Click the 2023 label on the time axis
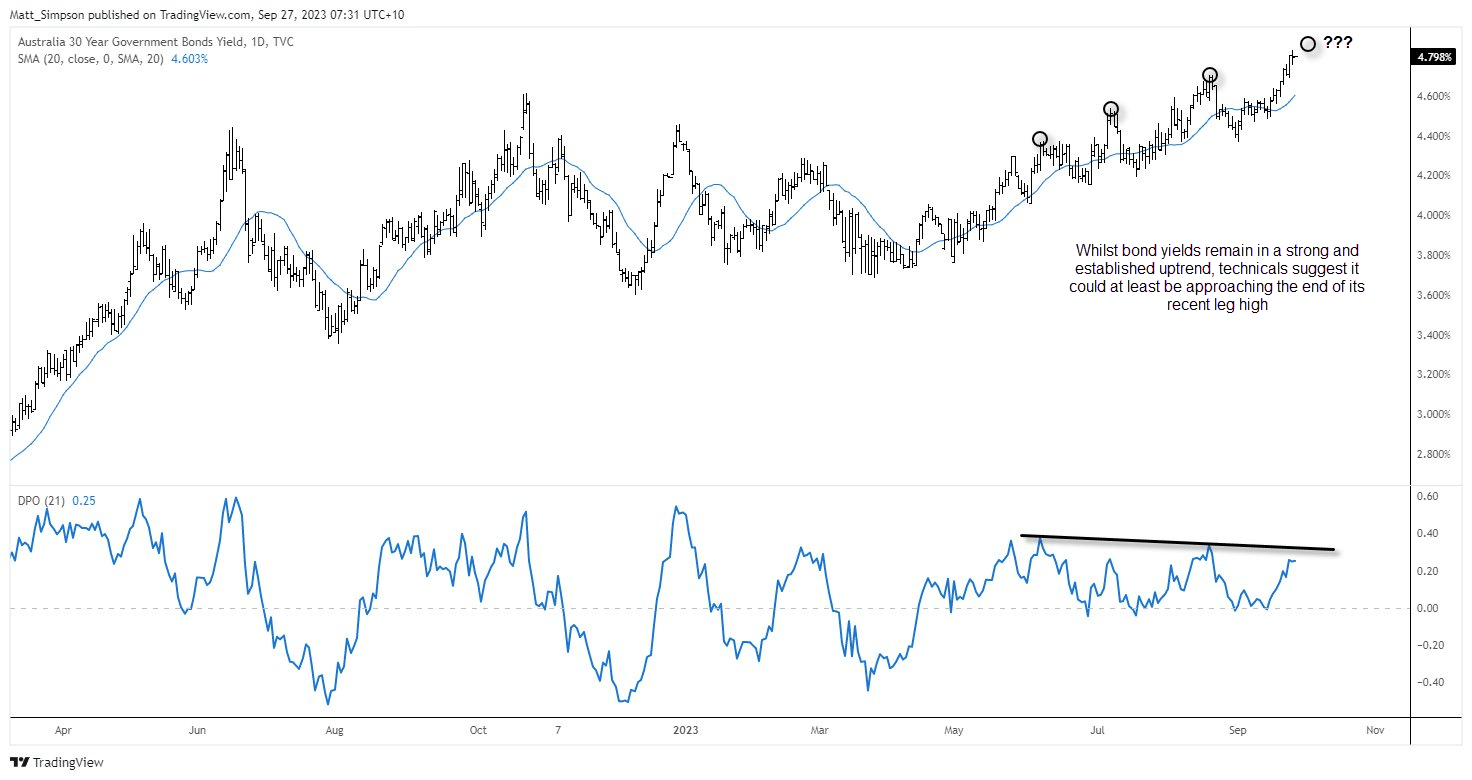The image size is (1472, 780). [x=685, y=730]
